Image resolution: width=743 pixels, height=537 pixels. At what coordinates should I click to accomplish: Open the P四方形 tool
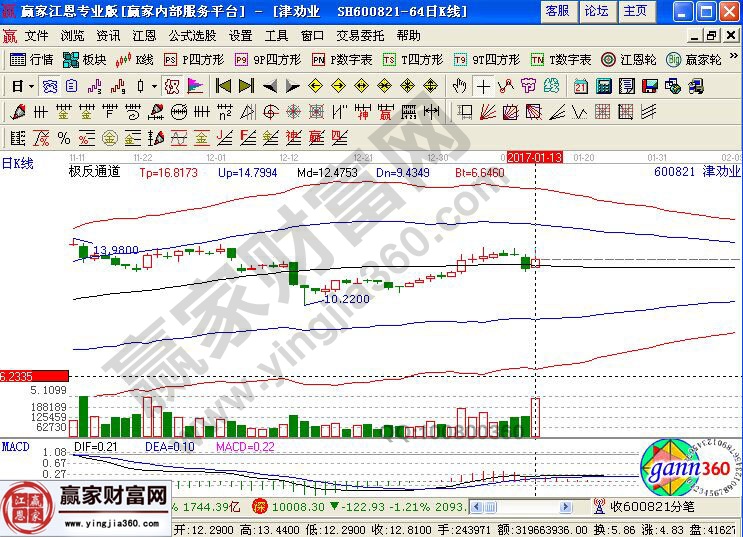193,60
